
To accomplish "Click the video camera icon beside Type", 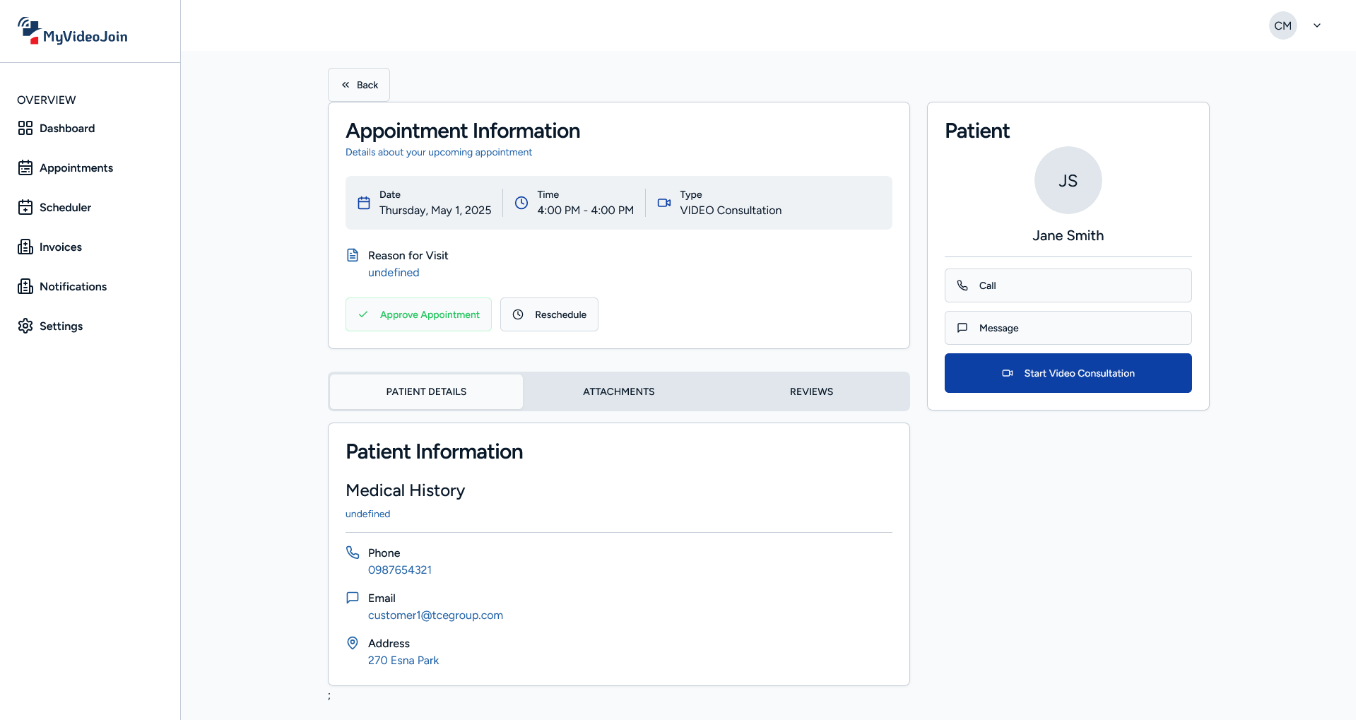I will click(x=664, y=203).
